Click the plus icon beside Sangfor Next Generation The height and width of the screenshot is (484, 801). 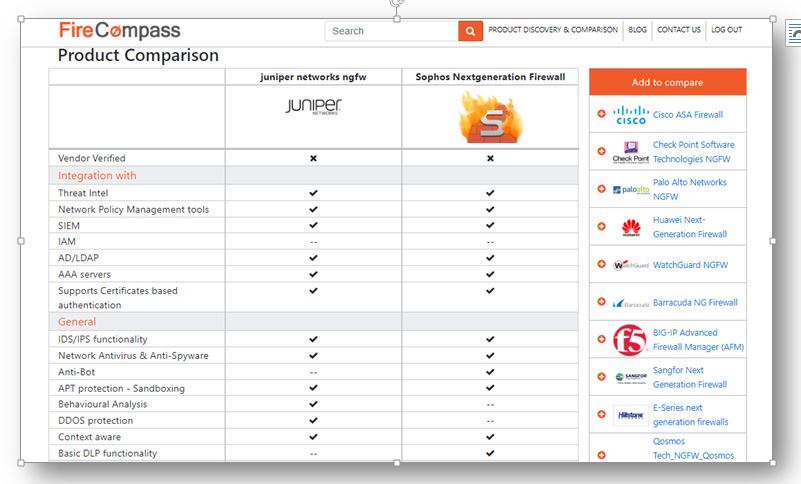coord(601,377)
